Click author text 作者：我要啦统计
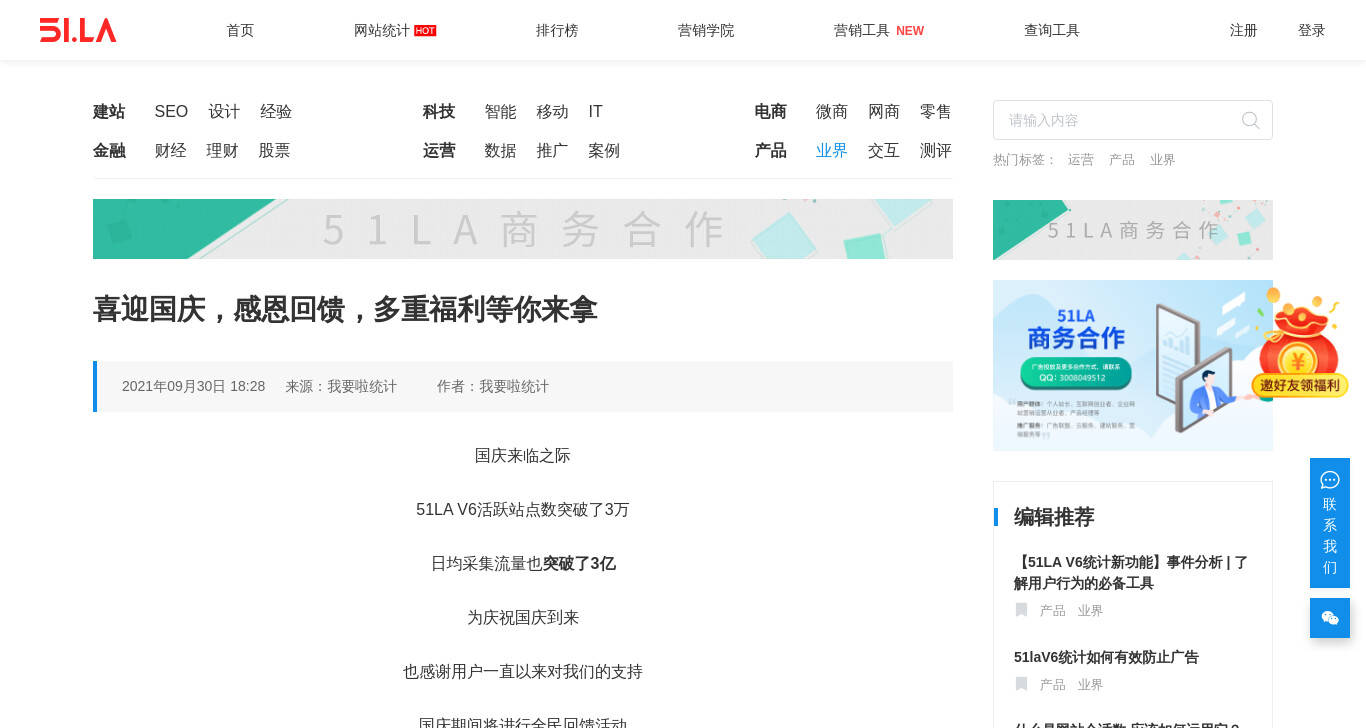Viewport: 1366px width, 728px height. (x=493, y=386)
